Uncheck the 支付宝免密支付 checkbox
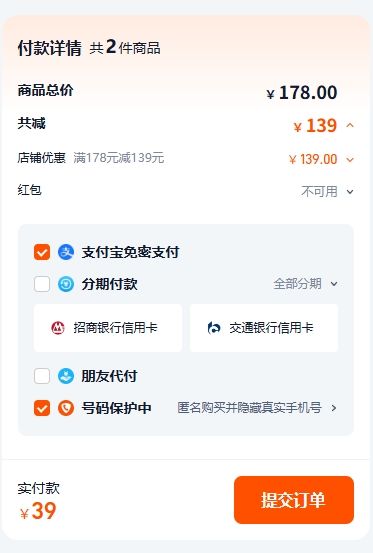This screenshot has width=373, height=553. tap(42, 252)
